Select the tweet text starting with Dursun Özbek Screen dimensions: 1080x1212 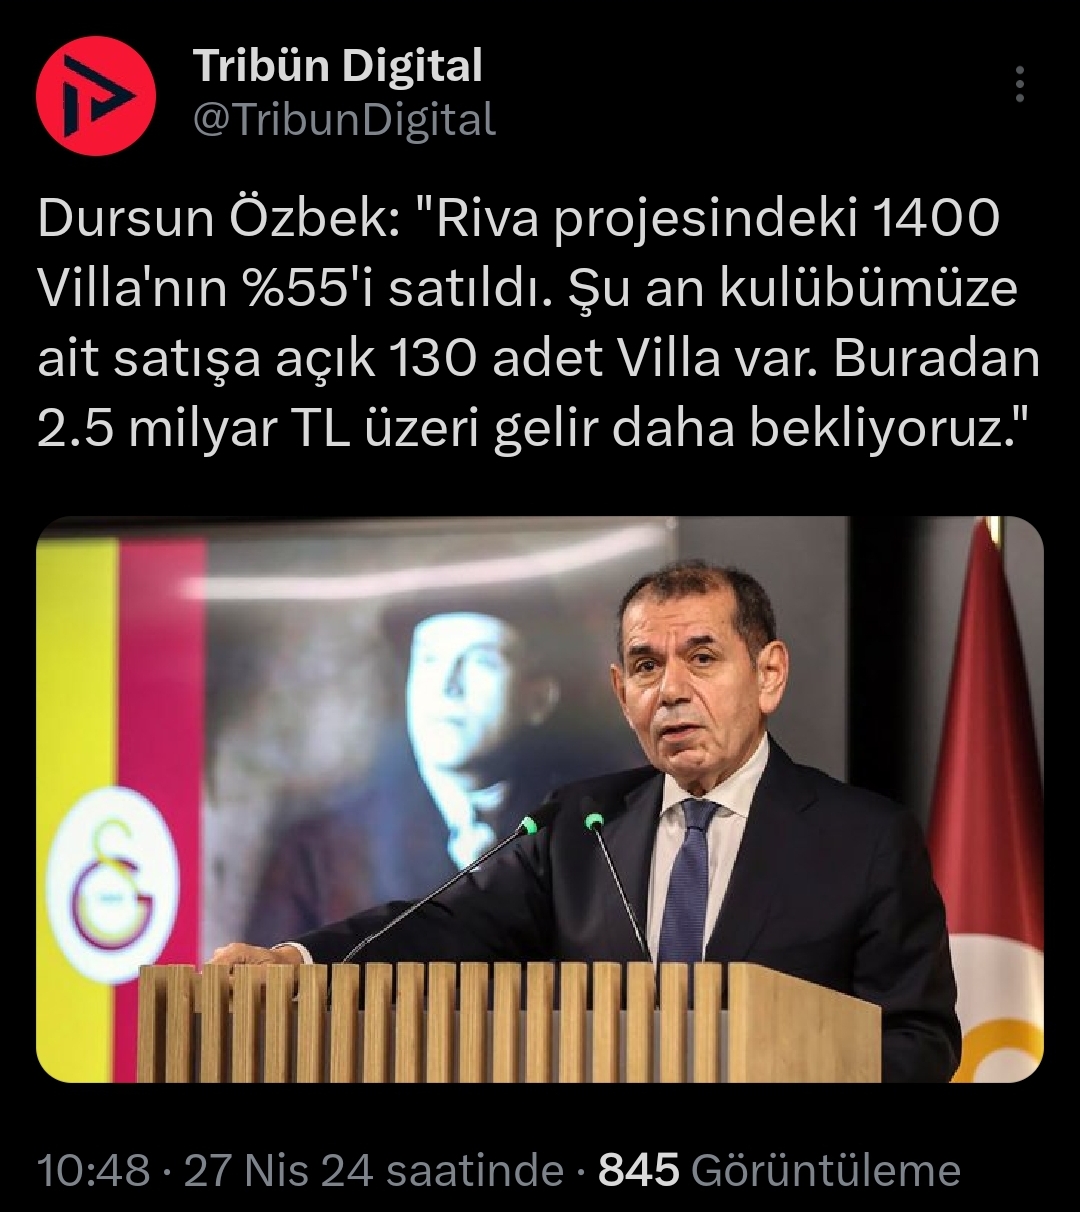(x=539, y=324)
